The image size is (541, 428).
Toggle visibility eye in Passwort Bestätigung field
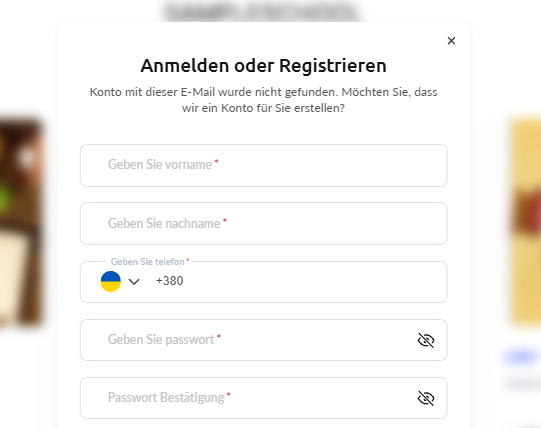426,398
